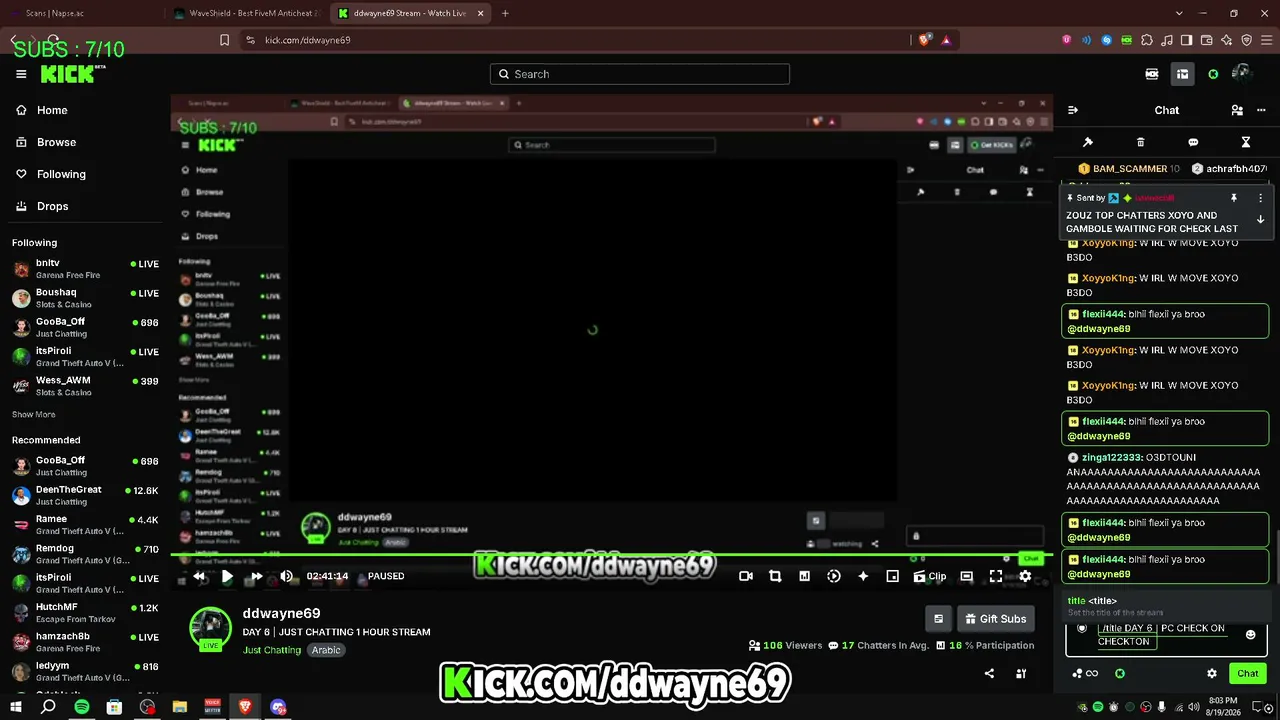Viewport: 1280px width, 720px height.
Task: Collapse the chat panel with the arrow icon
Action: click(1073, 110)
